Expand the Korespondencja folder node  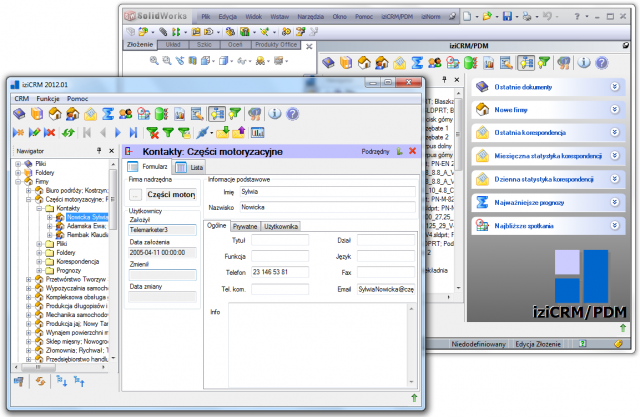pos(39,262)
